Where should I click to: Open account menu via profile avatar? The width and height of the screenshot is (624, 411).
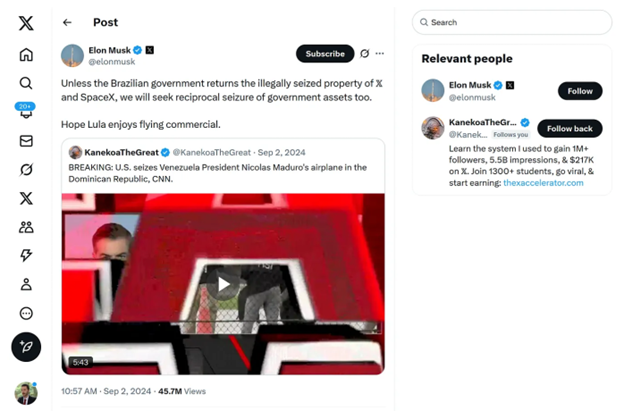coord(26,392)
